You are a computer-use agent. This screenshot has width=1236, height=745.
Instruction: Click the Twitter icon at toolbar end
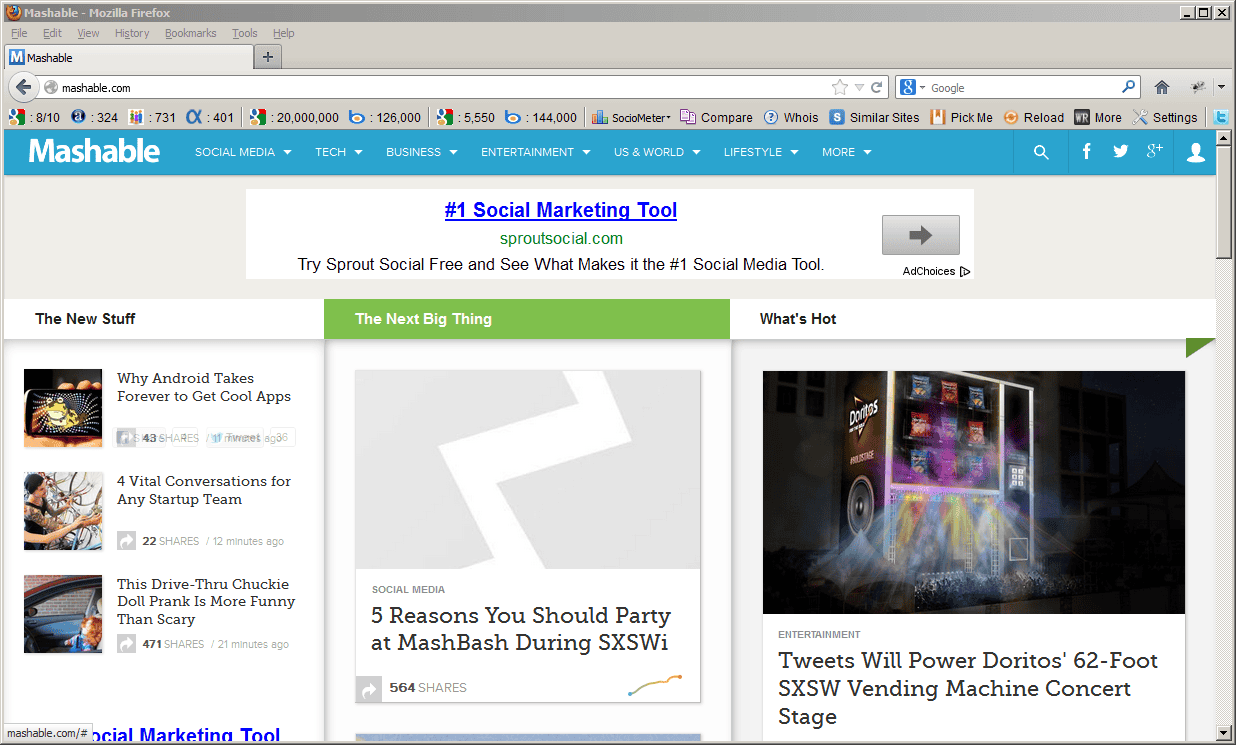click(1221, 117)
